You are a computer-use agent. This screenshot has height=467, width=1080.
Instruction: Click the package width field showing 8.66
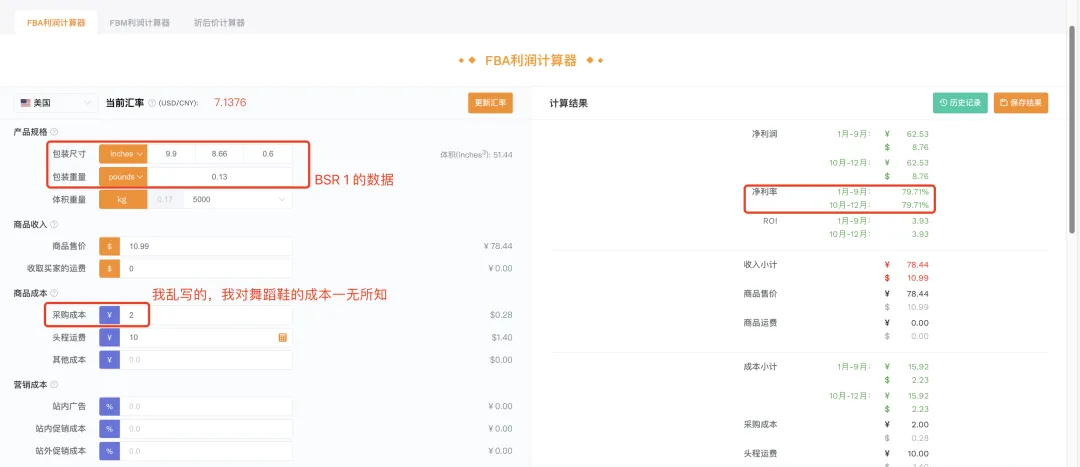click(x=219, y=154)
